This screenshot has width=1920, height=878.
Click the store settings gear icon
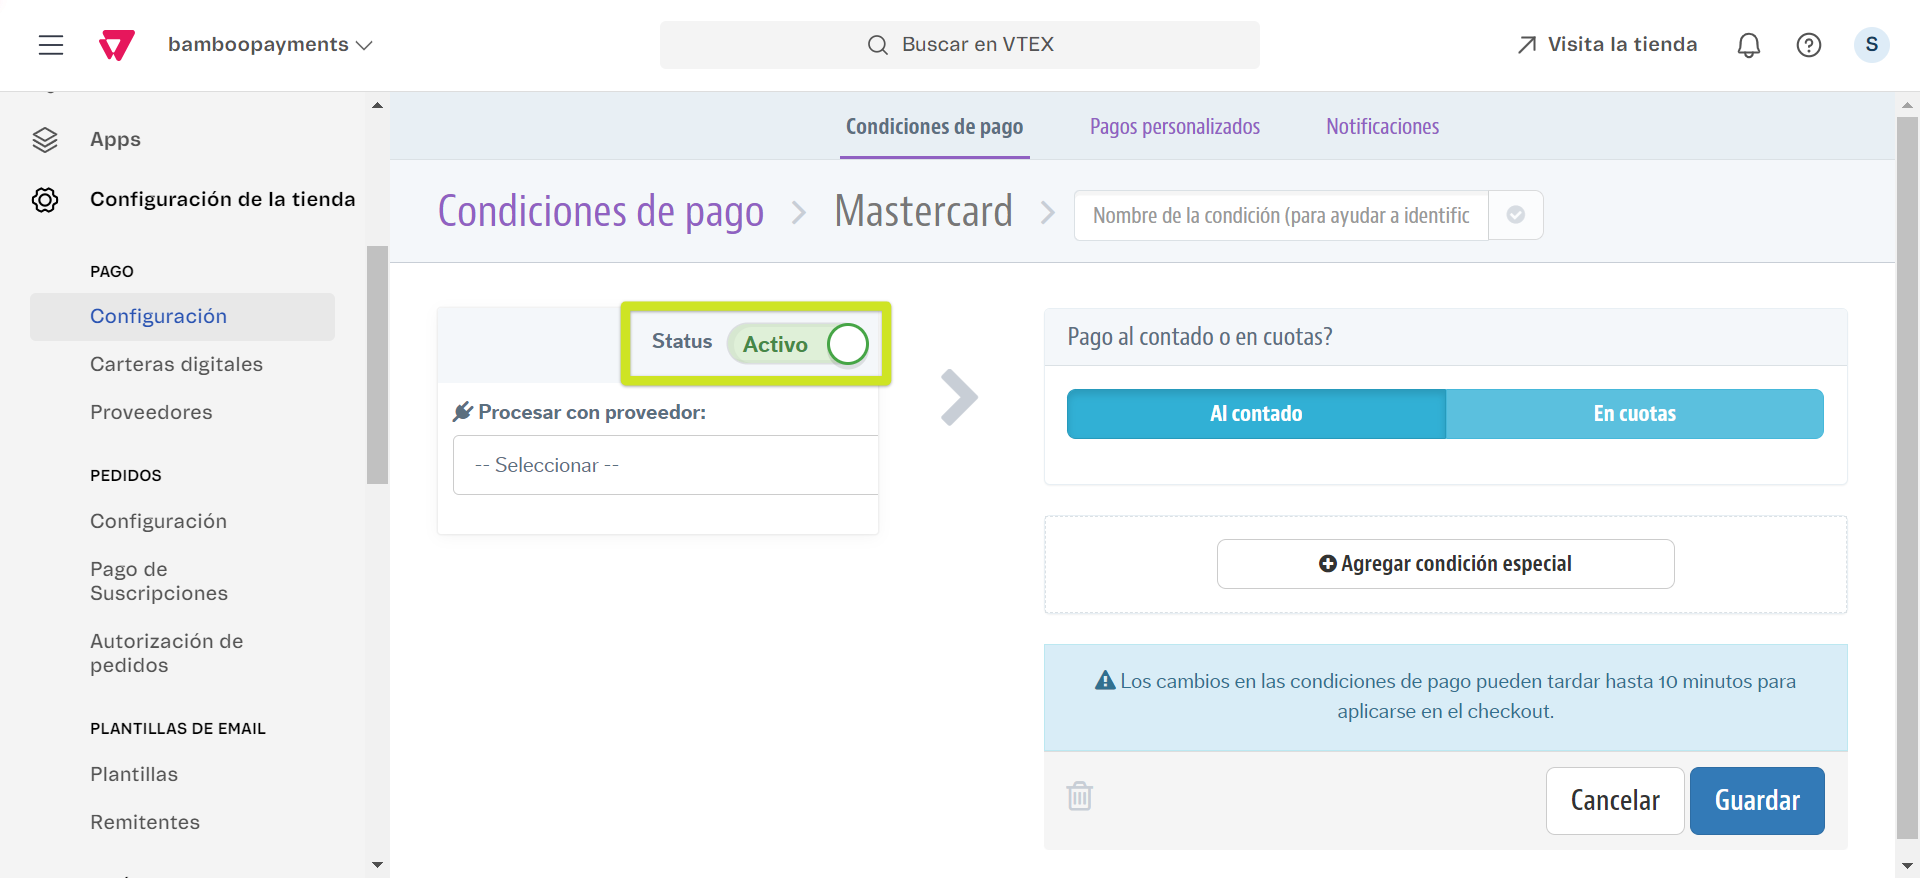coord(45,200)
